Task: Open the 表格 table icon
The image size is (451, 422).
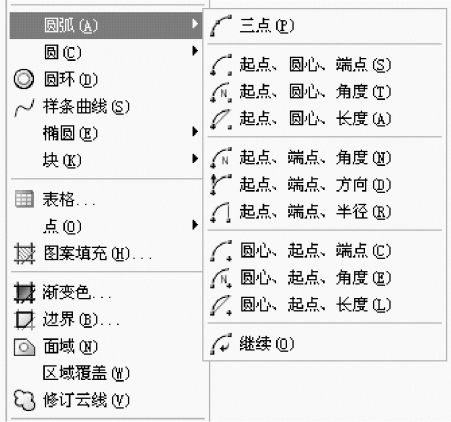Action: coord(24,199)
